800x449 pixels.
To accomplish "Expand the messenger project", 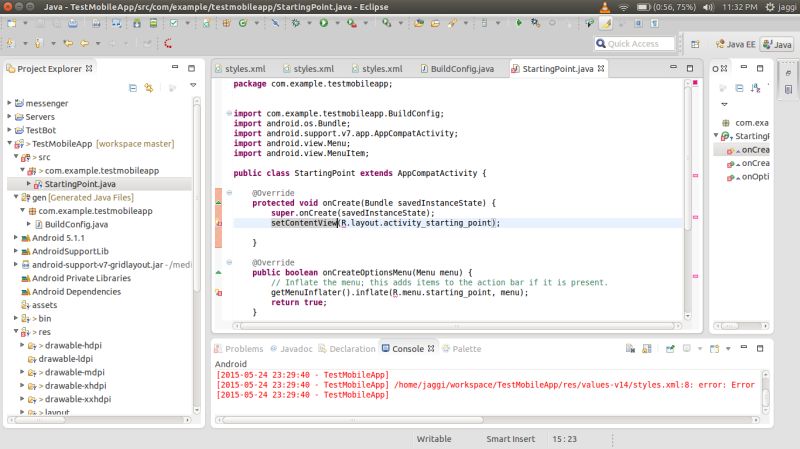I will (9, 103).
